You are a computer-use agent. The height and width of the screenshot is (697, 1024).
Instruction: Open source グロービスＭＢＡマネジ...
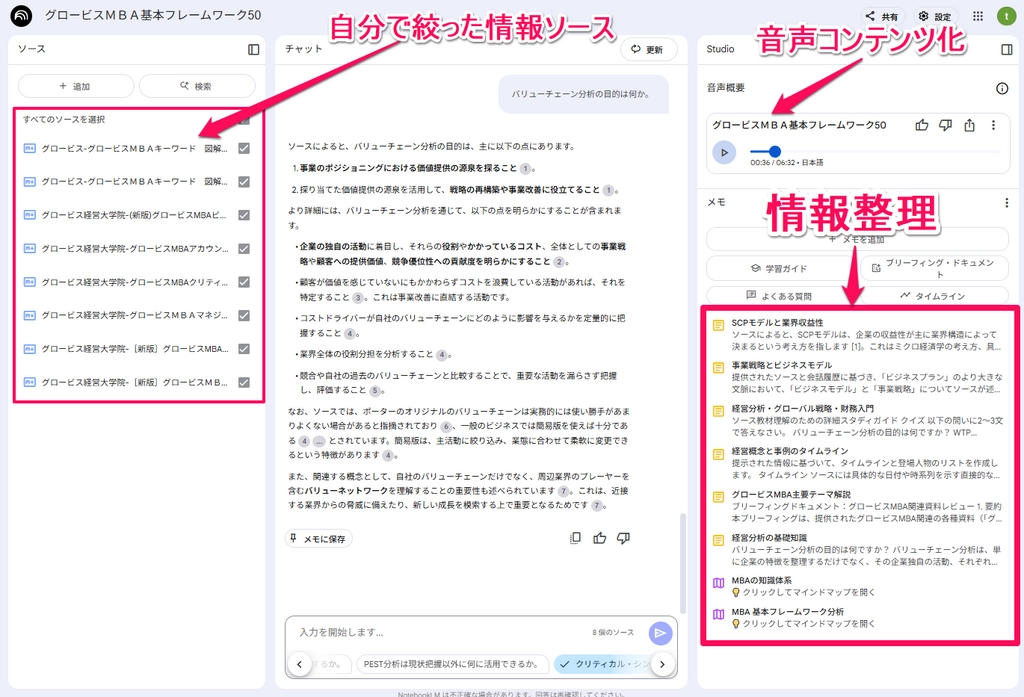click(135, 316)
